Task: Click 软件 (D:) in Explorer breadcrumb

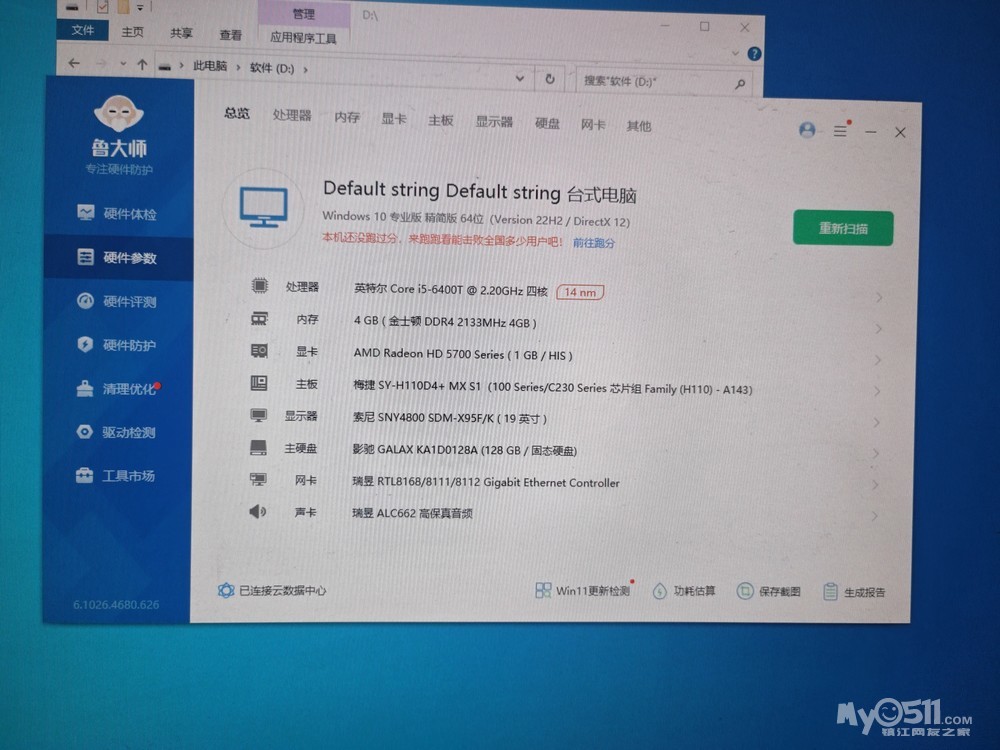Action: 272,68
